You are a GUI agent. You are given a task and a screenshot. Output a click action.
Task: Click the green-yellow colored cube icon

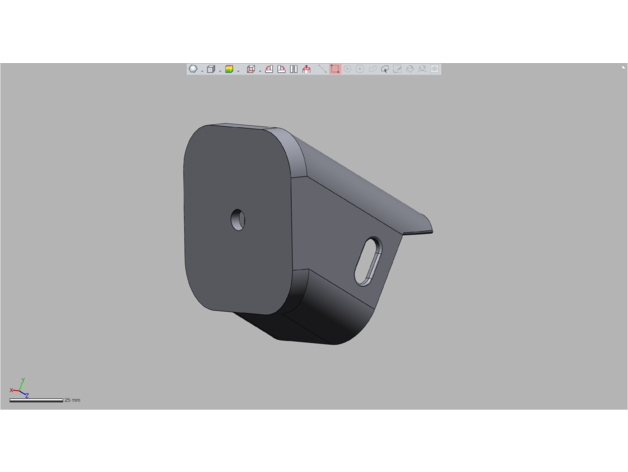pyautogui.click(x=229, y=69)
